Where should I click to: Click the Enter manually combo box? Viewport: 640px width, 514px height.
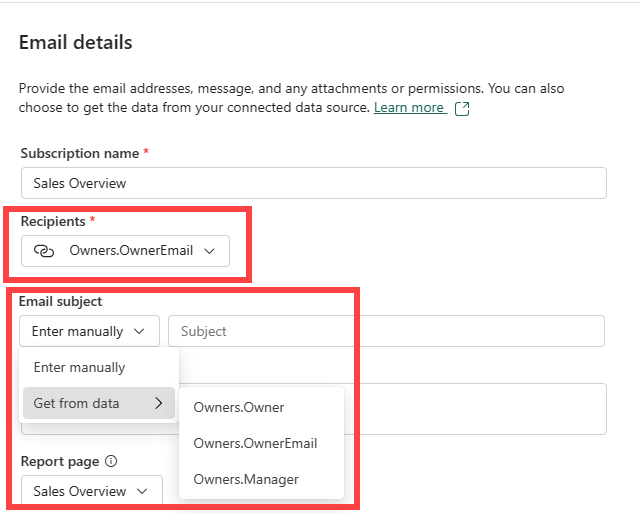pyautogui.click(x=89, y=331)
